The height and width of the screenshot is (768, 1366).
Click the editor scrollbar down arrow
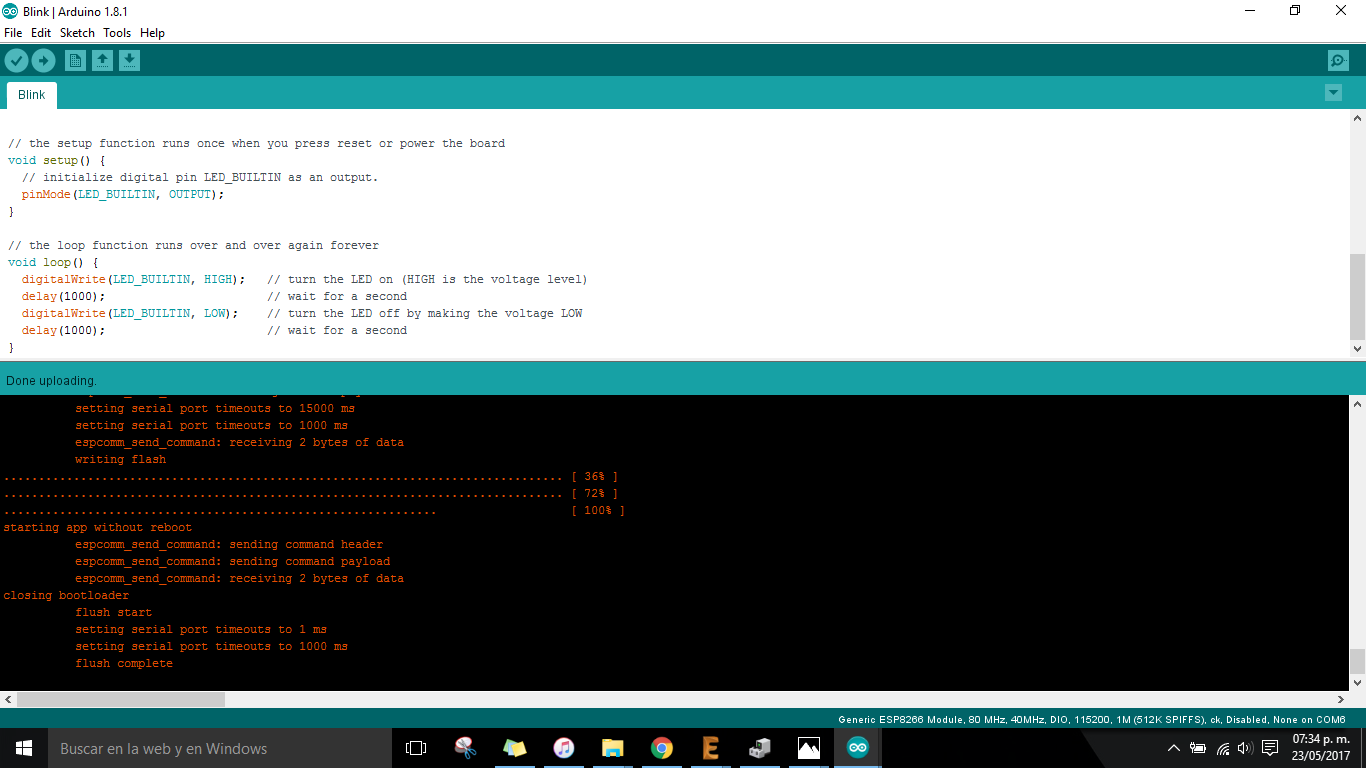[1357, 349]
